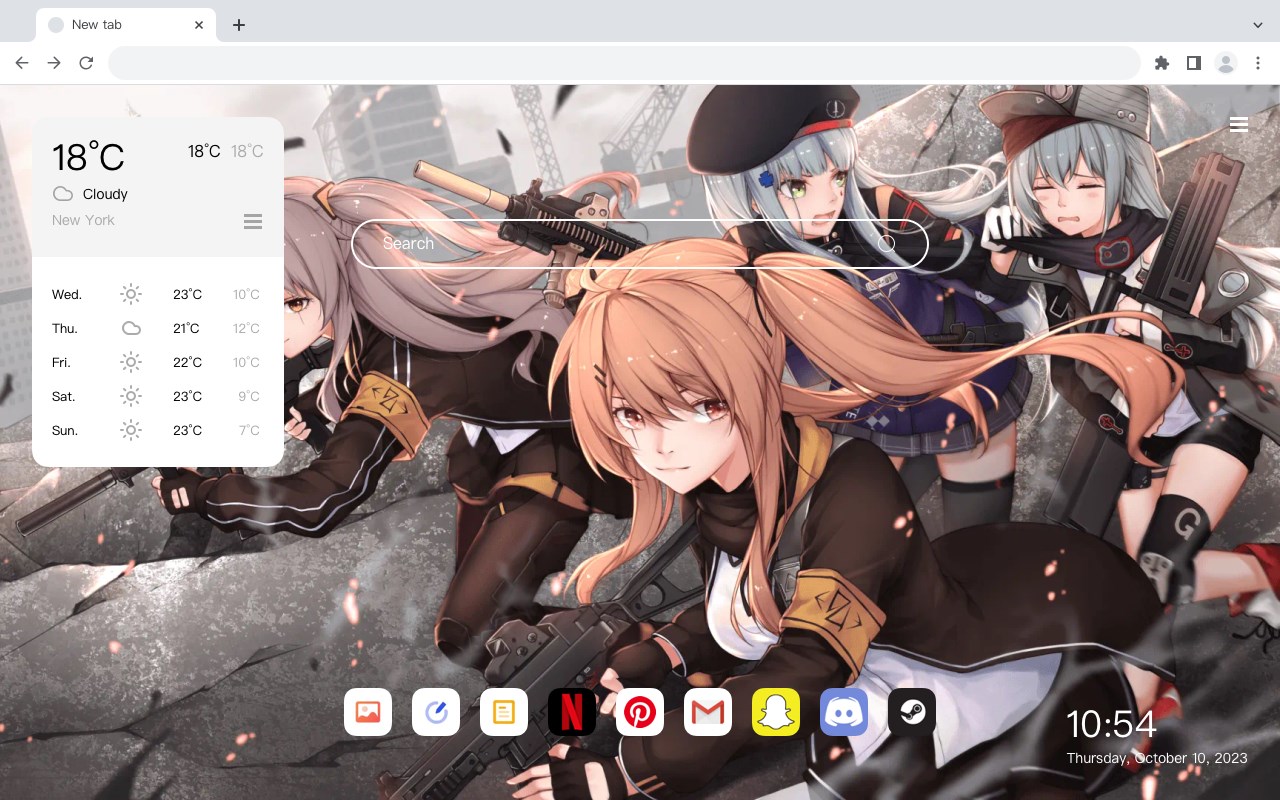
Task: Go back to previous page
Action: 22,63
